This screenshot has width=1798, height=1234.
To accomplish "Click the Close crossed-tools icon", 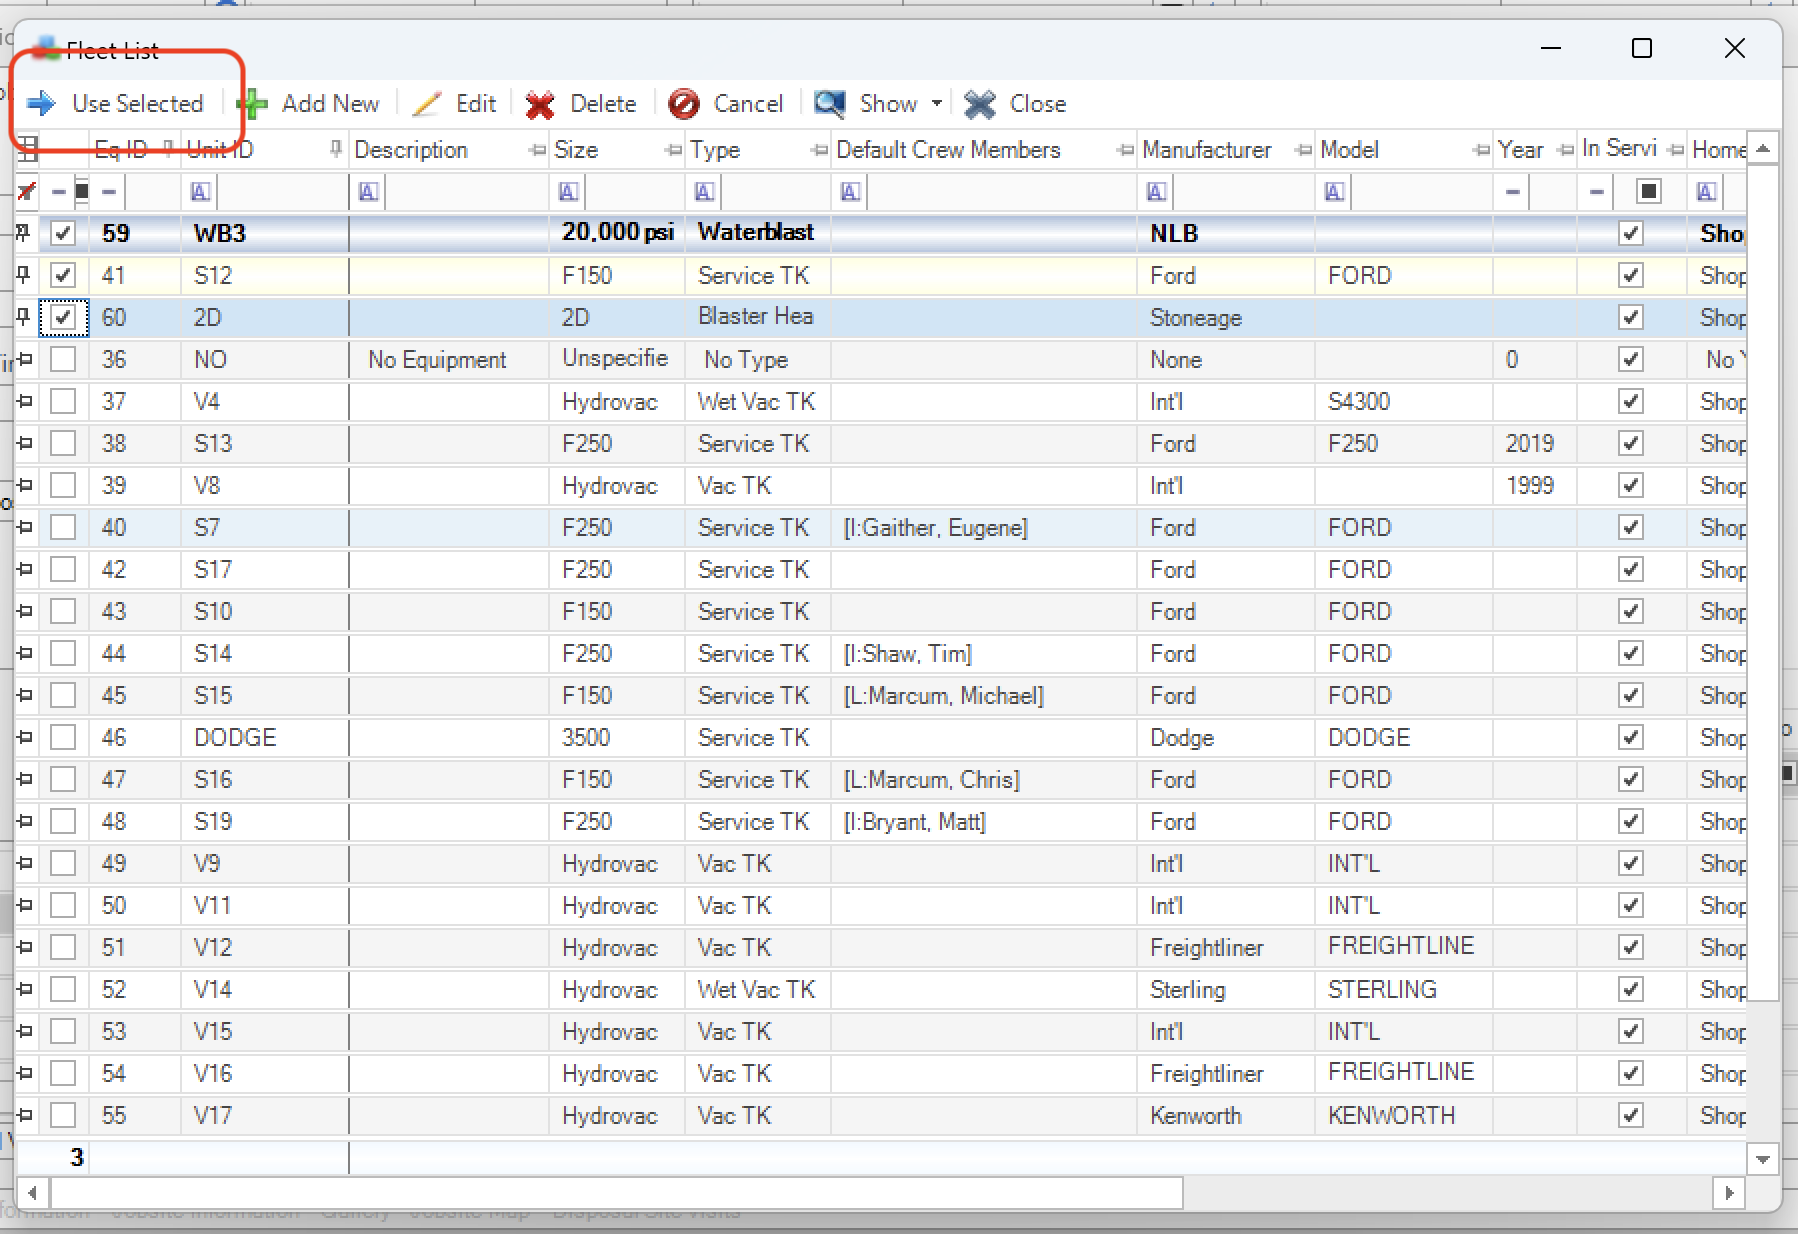I will (979, 104).
